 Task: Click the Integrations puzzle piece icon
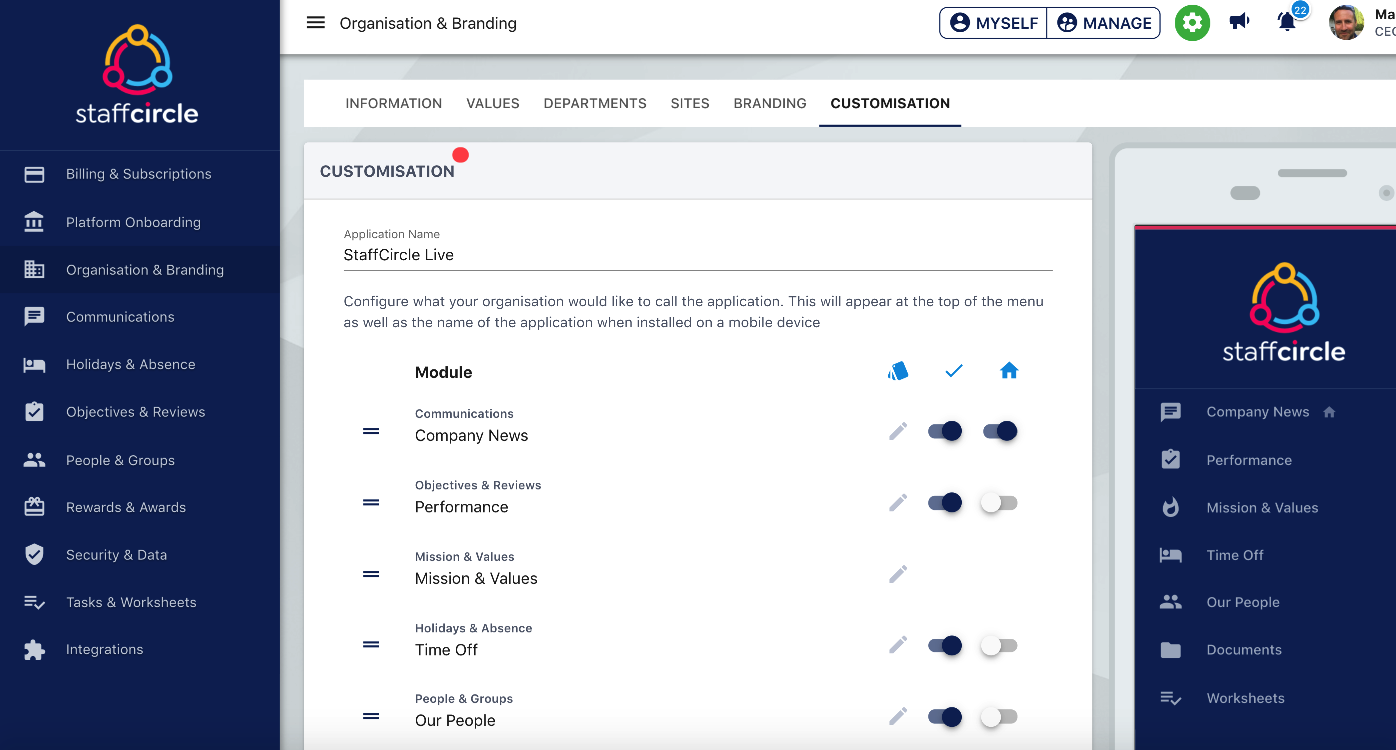pos(34,650)
